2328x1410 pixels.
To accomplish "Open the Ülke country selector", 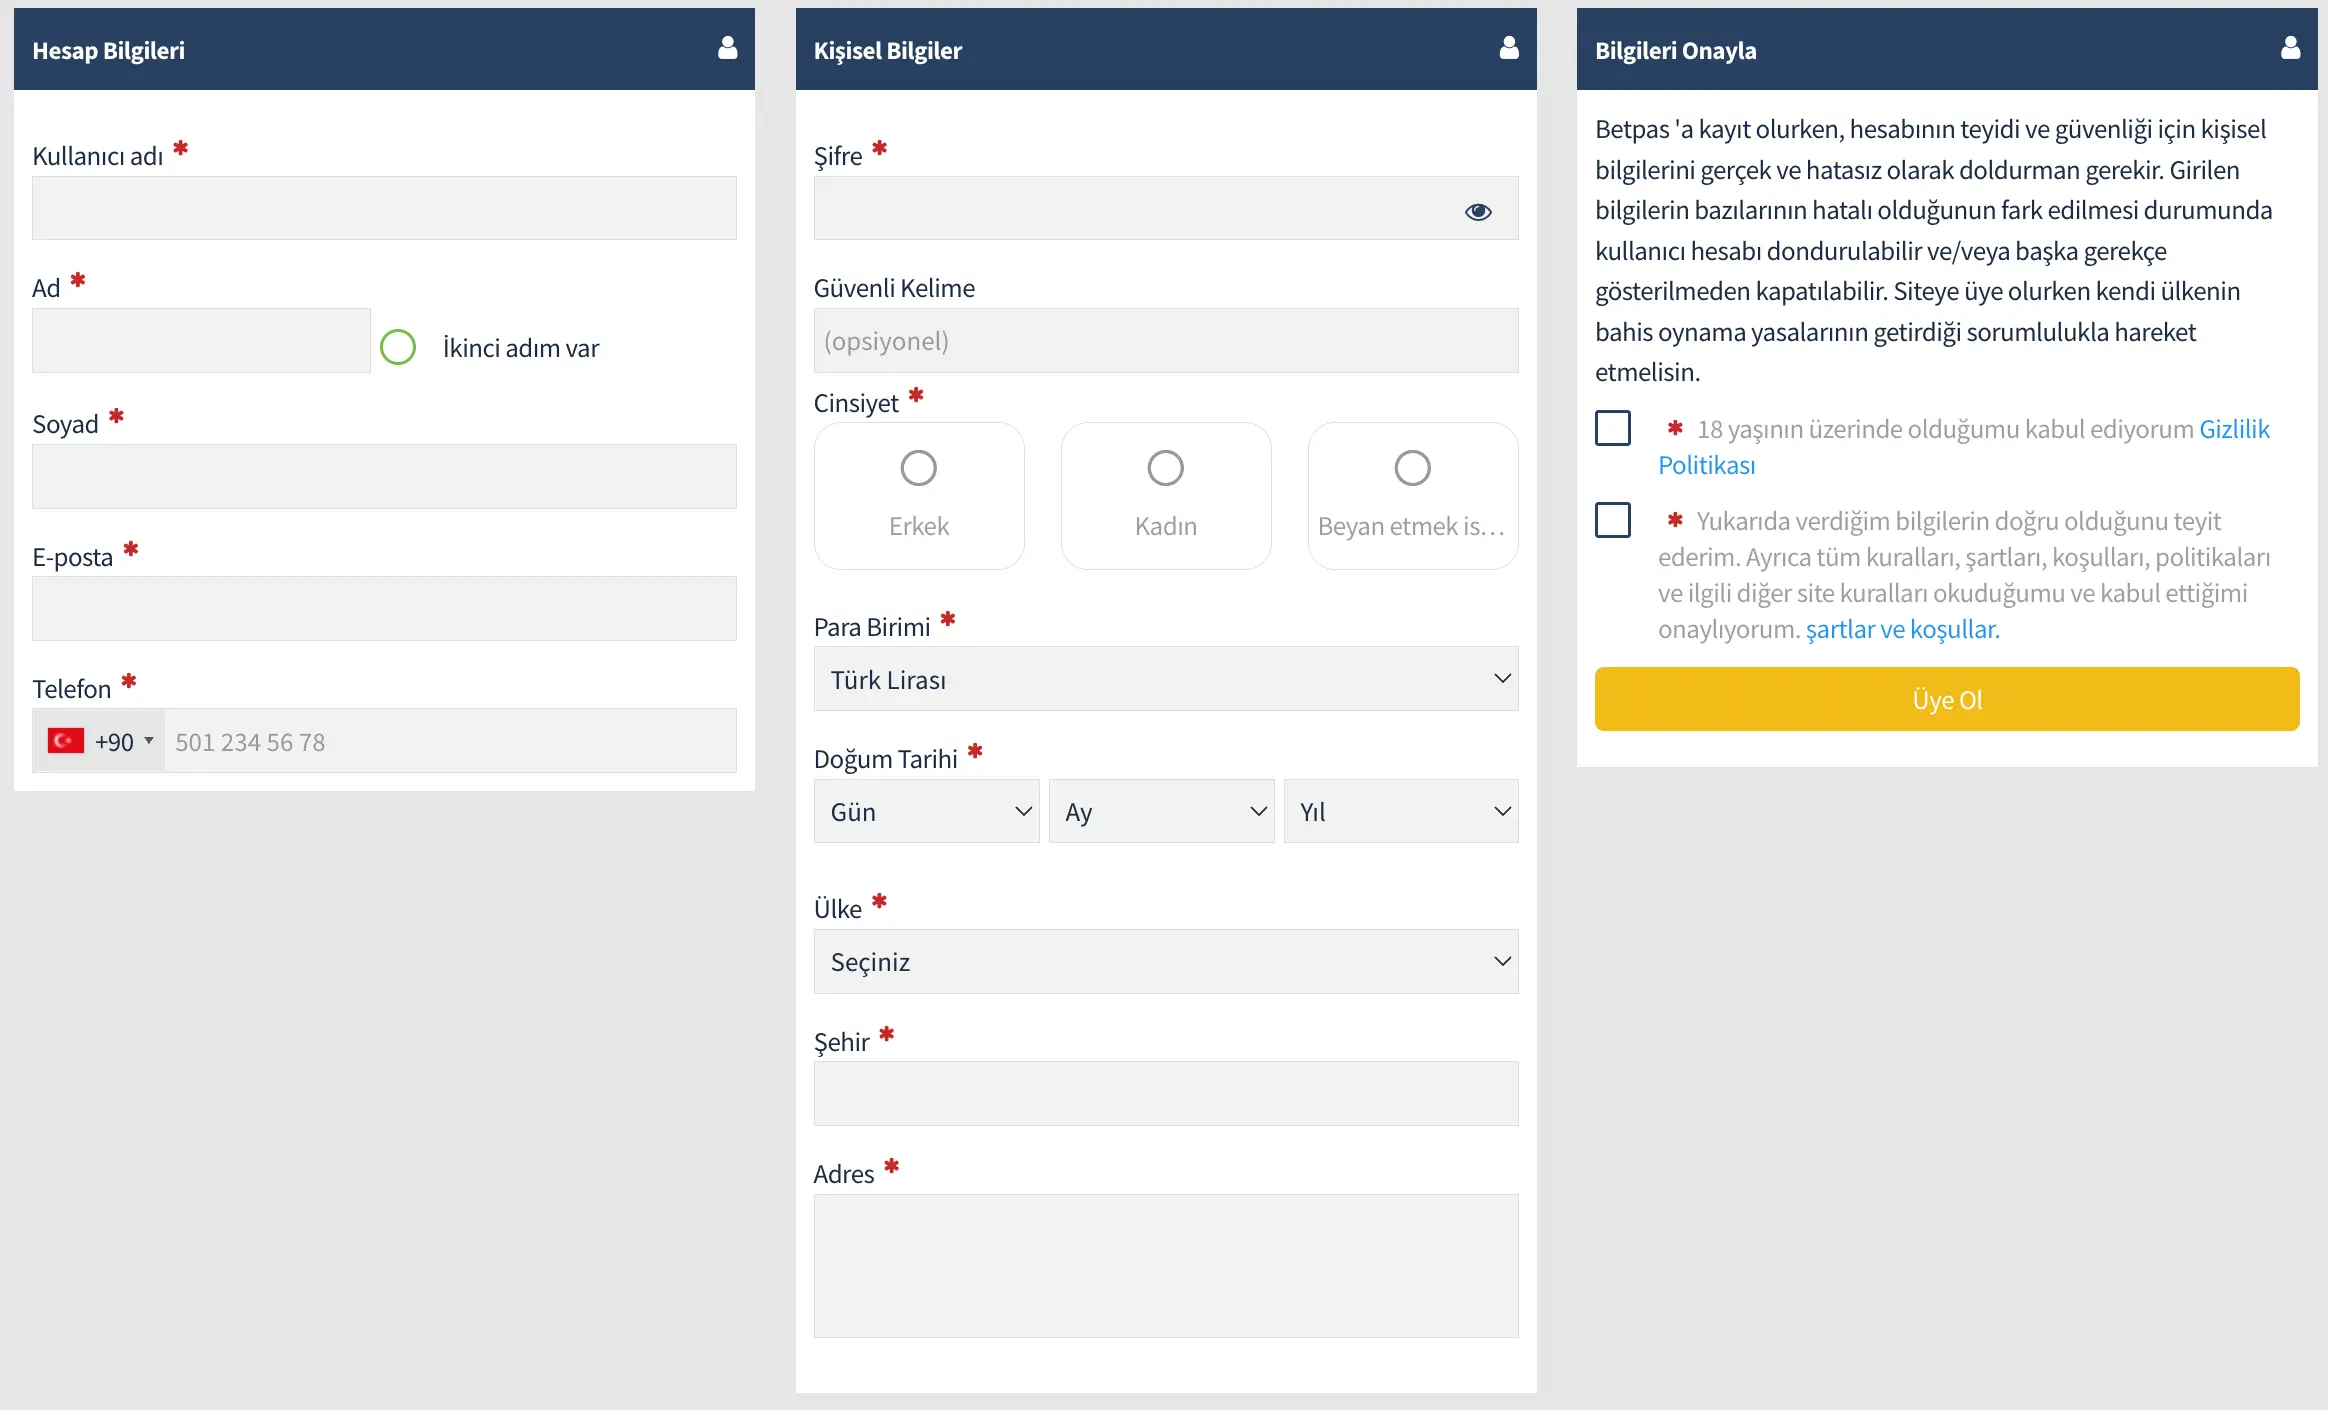I will point(1165,961).
